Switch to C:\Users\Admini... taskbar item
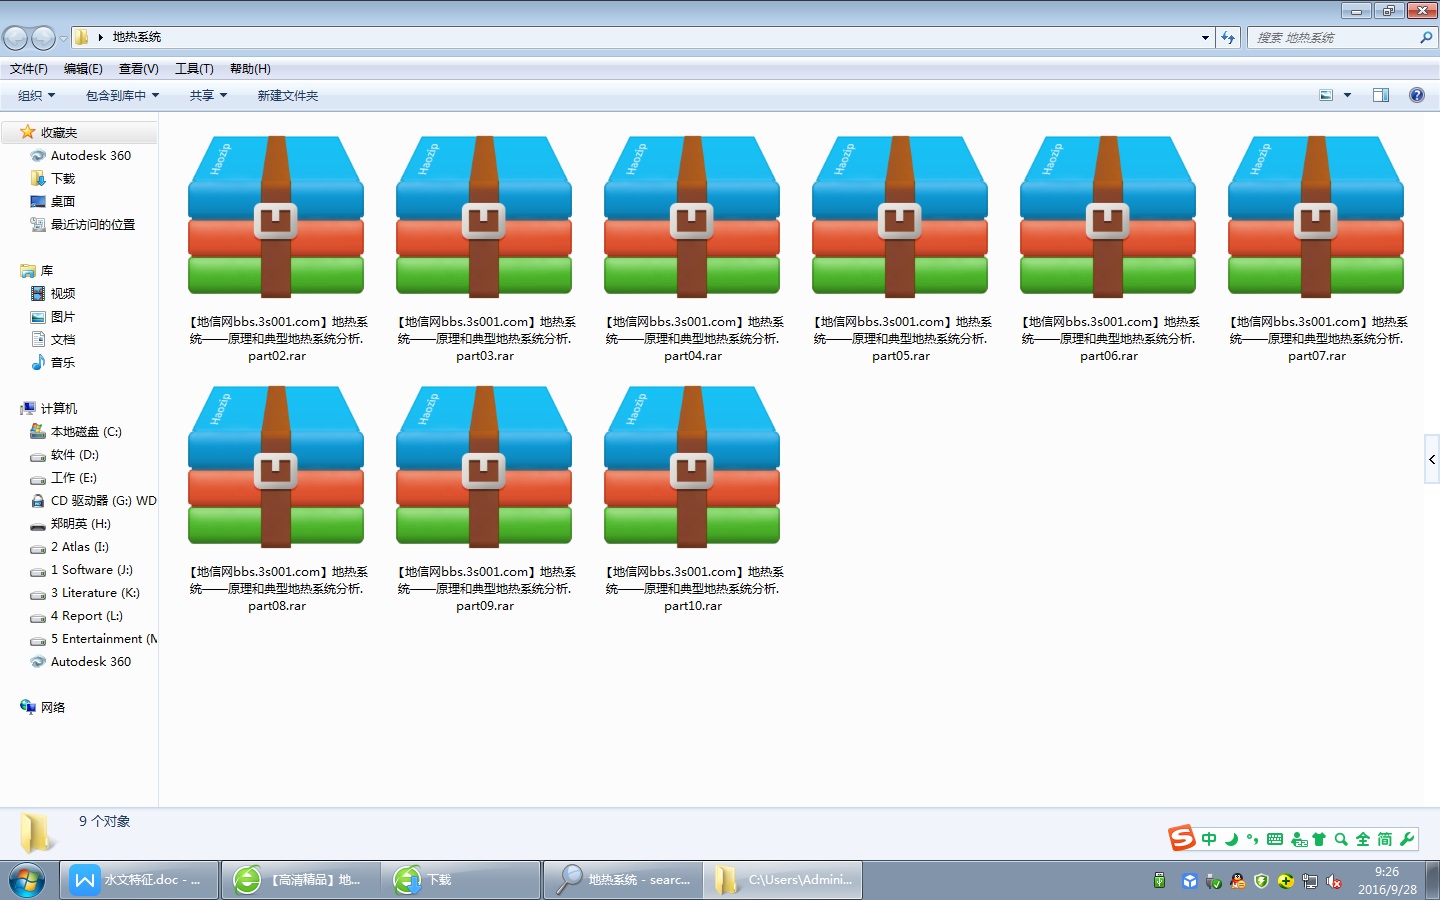The image size is (1440, 900). (x=784, y=880)
